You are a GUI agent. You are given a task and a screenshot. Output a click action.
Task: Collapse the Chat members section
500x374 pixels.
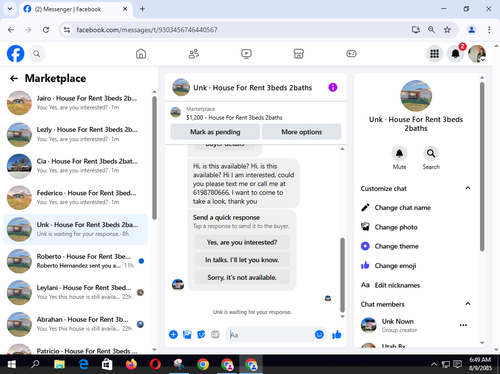tap(468, 304)
